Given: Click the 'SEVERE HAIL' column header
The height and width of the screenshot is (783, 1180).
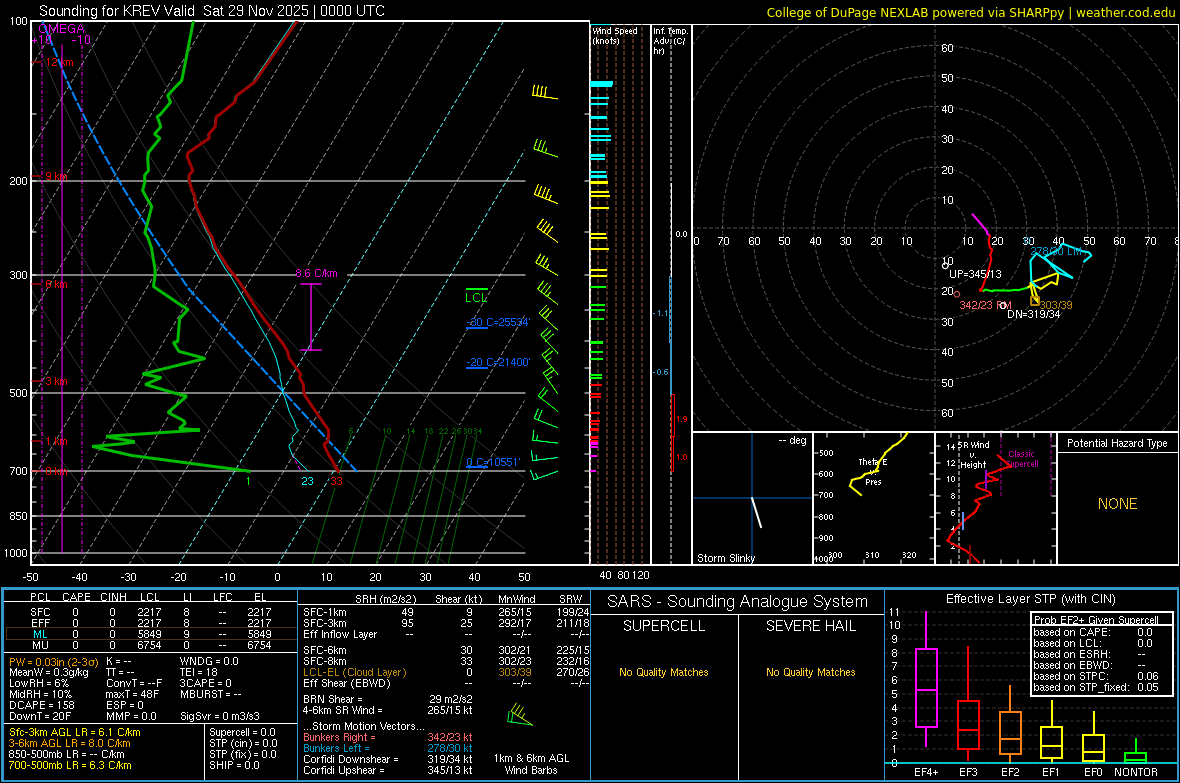Looking at the screenshot, I should click(x=810, y=626).
